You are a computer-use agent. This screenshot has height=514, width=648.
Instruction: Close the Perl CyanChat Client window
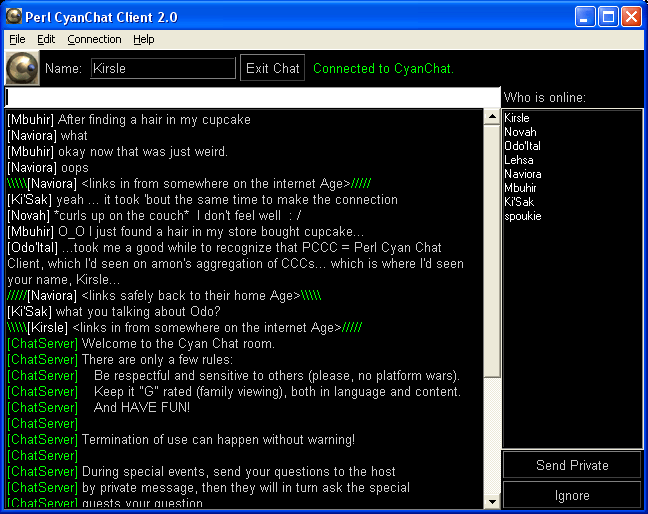tap(631, 17)
